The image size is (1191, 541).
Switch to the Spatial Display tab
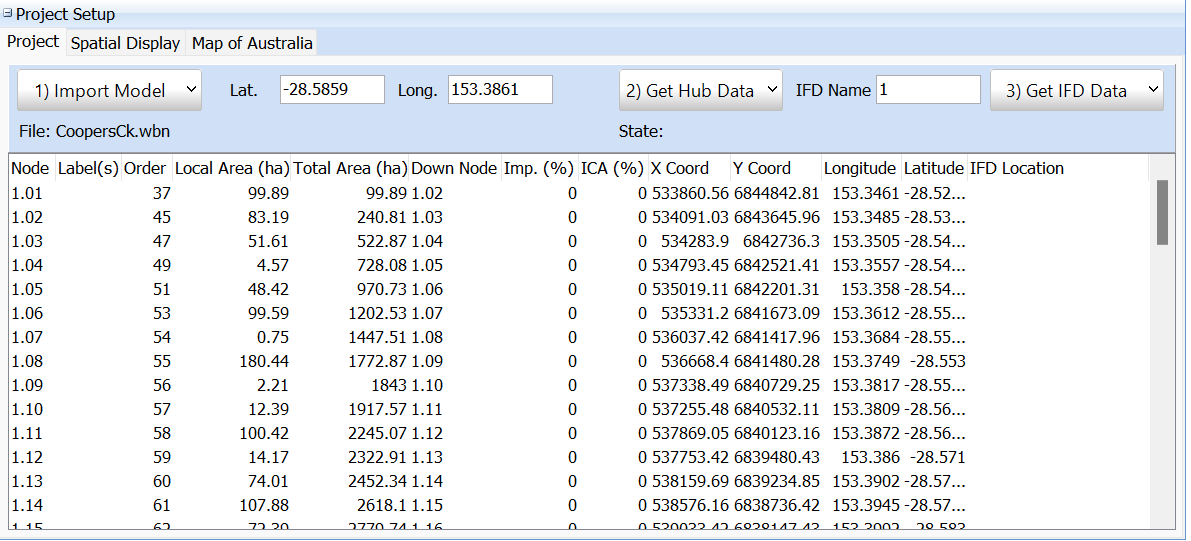coord(125,43)
